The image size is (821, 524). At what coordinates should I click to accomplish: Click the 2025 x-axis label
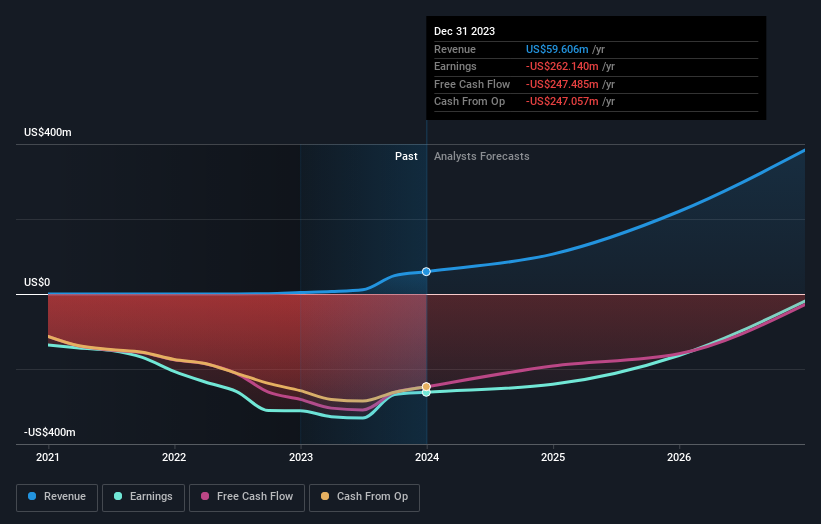click(x=553, y=458)
